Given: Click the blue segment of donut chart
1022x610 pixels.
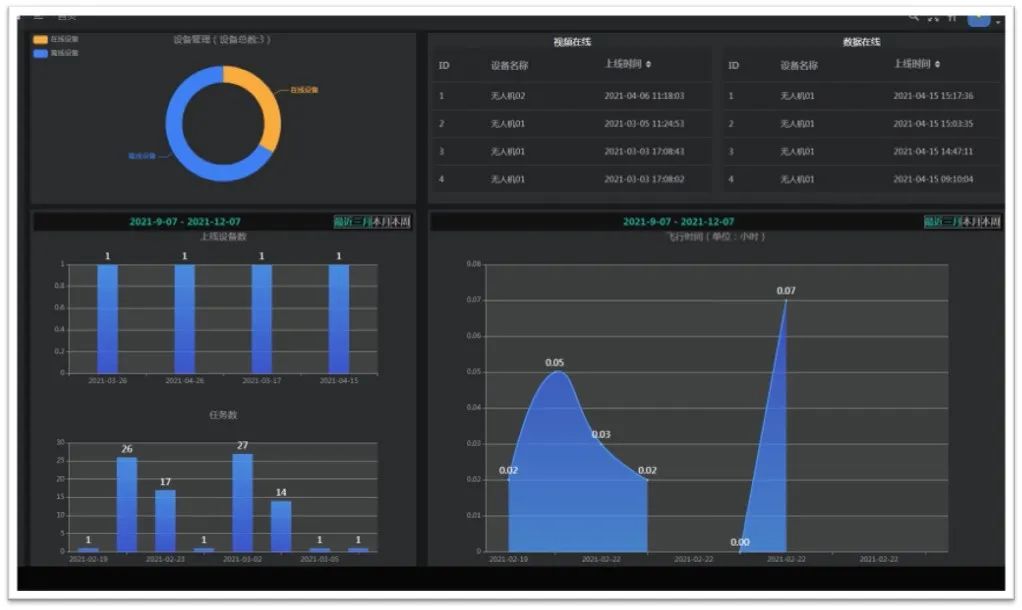Looking at the screenshot, I should [190, 150].
